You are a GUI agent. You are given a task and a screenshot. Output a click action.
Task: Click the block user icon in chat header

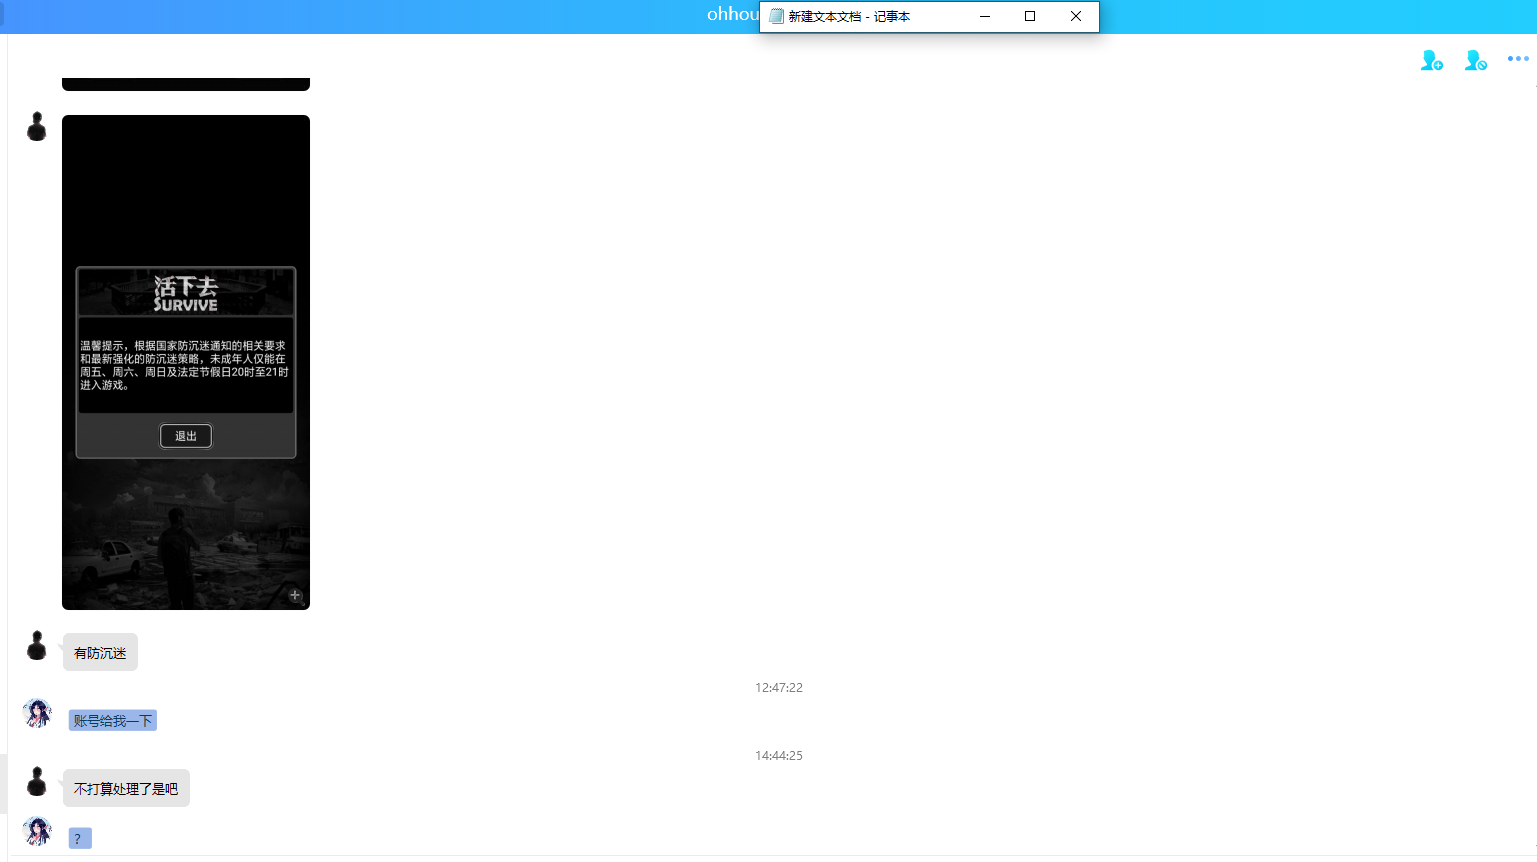[x=1476, y=60]
